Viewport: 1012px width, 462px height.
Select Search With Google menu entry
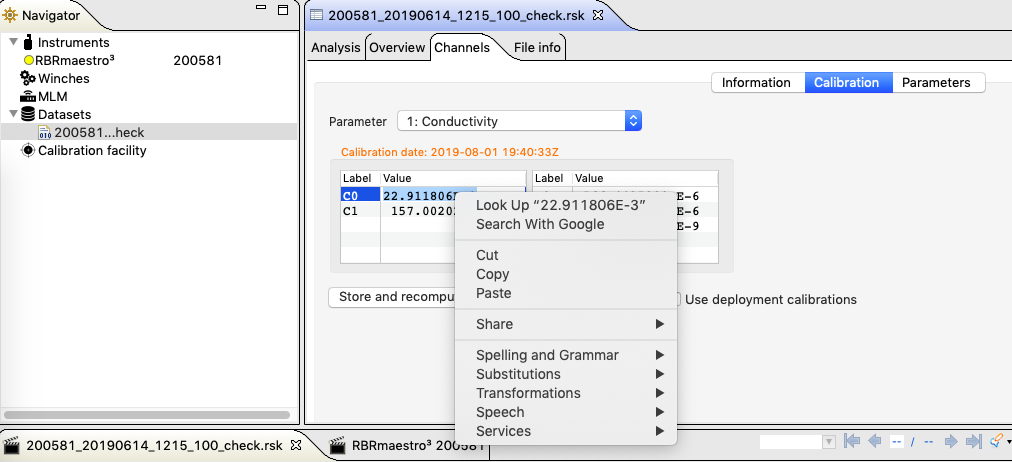coord(539,224)
